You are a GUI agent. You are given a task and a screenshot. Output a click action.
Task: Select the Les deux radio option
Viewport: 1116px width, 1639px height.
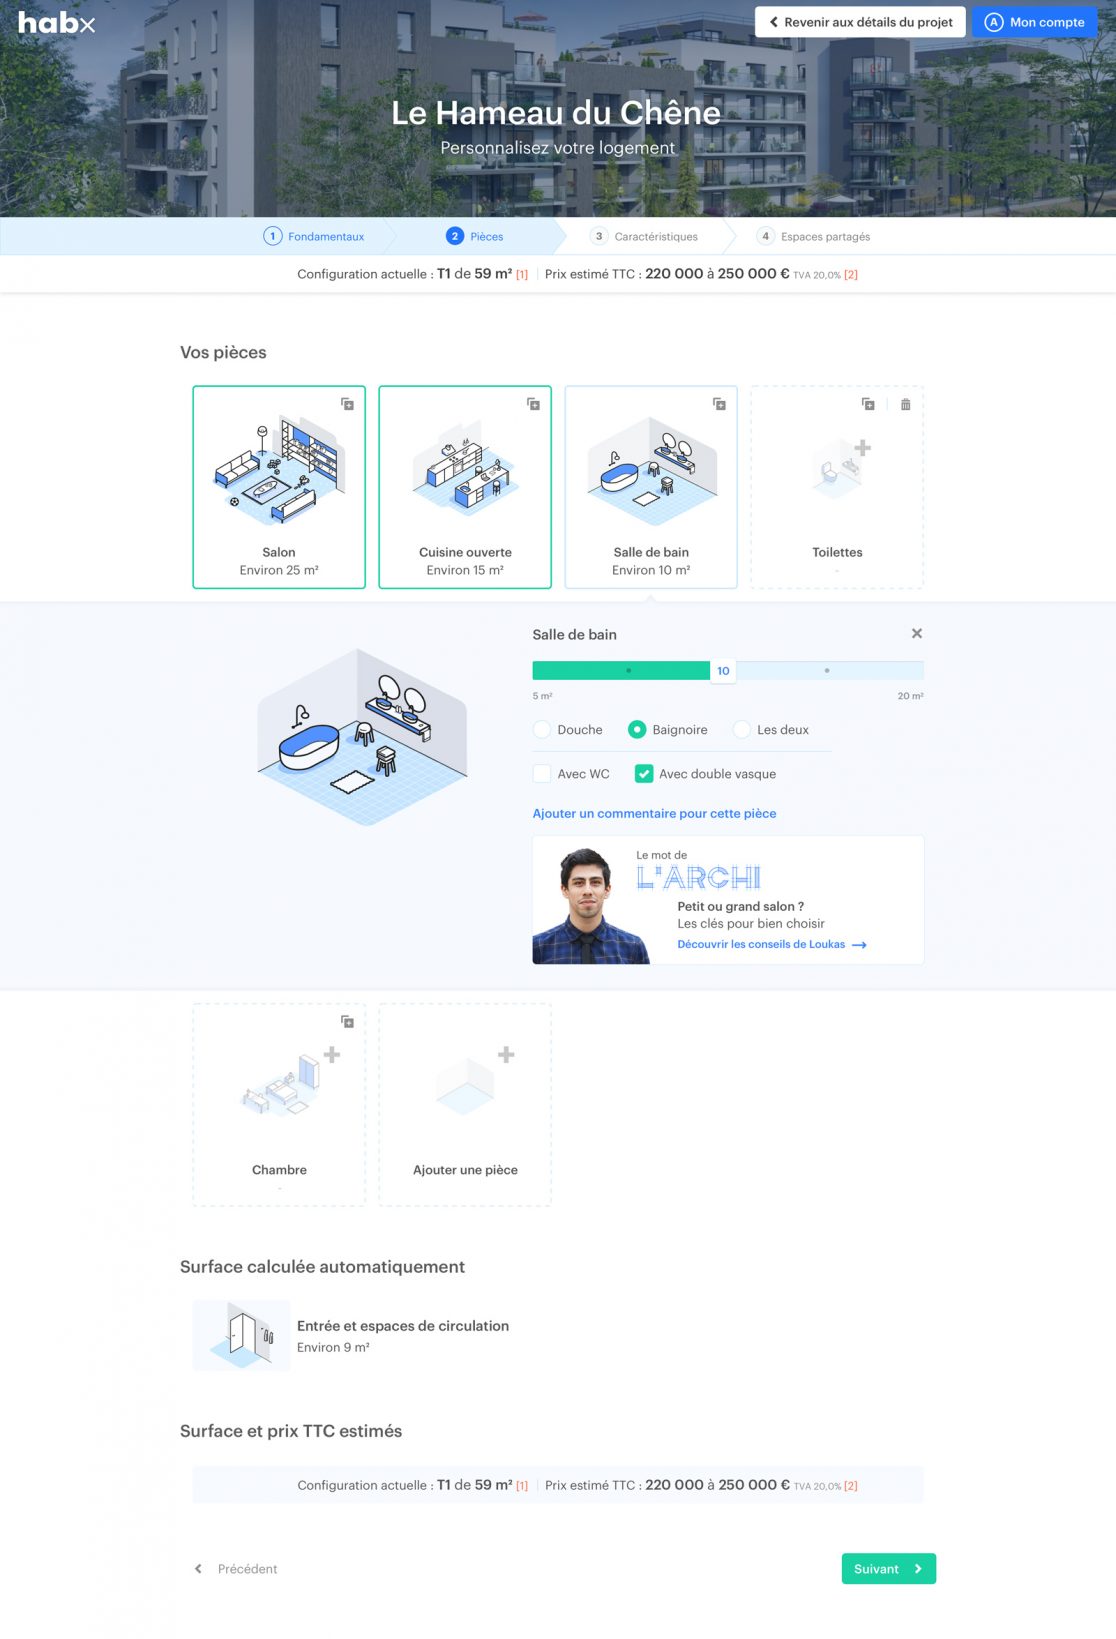(x=742, y=730)
